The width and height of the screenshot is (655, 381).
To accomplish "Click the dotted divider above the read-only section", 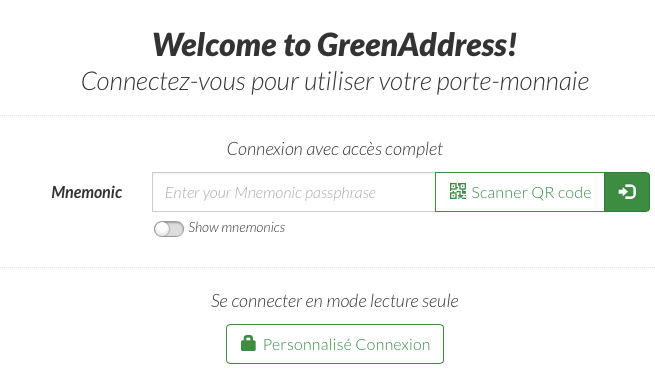I will click(x=328, y=267).
